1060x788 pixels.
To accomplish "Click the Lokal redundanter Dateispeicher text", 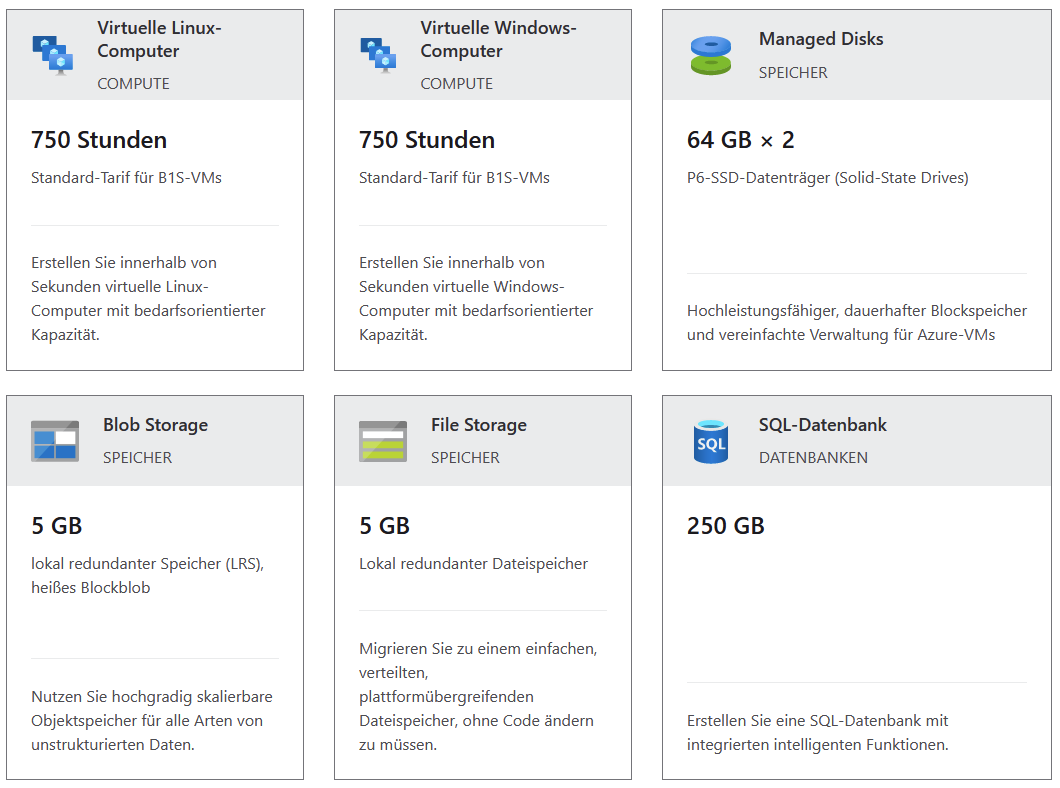I will click(473, 564).
